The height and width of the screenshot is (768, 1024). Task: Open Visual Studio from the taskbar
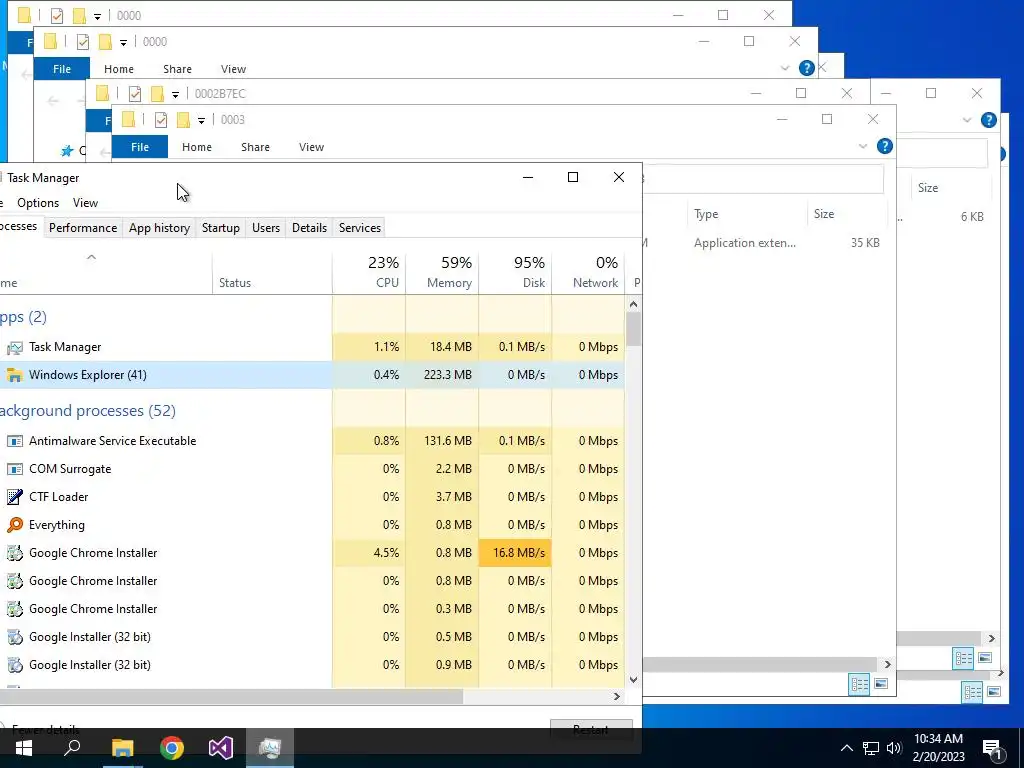(221, 748)
